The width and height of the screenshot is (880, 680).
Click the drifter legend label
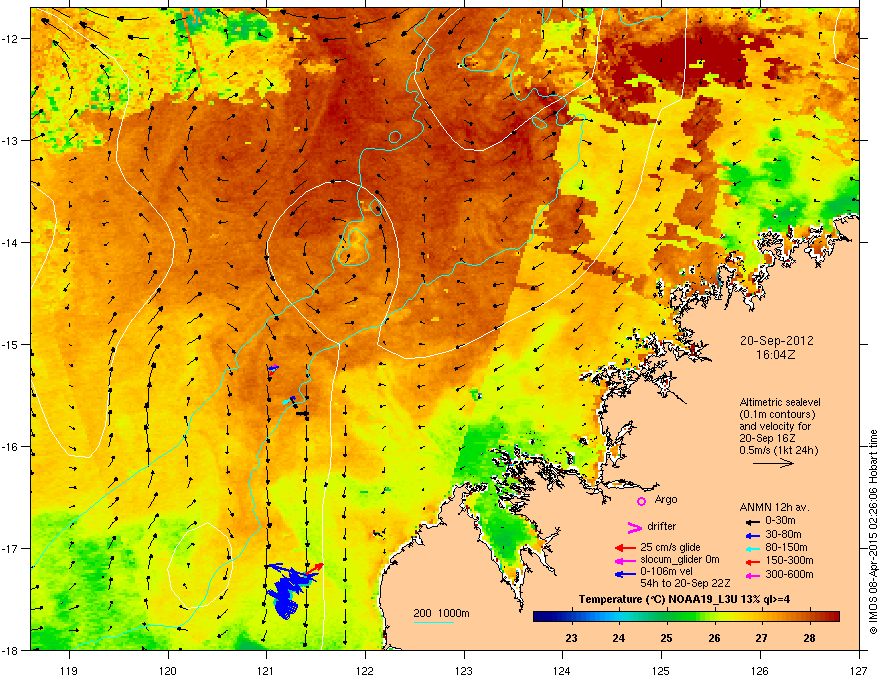point(662,526)
